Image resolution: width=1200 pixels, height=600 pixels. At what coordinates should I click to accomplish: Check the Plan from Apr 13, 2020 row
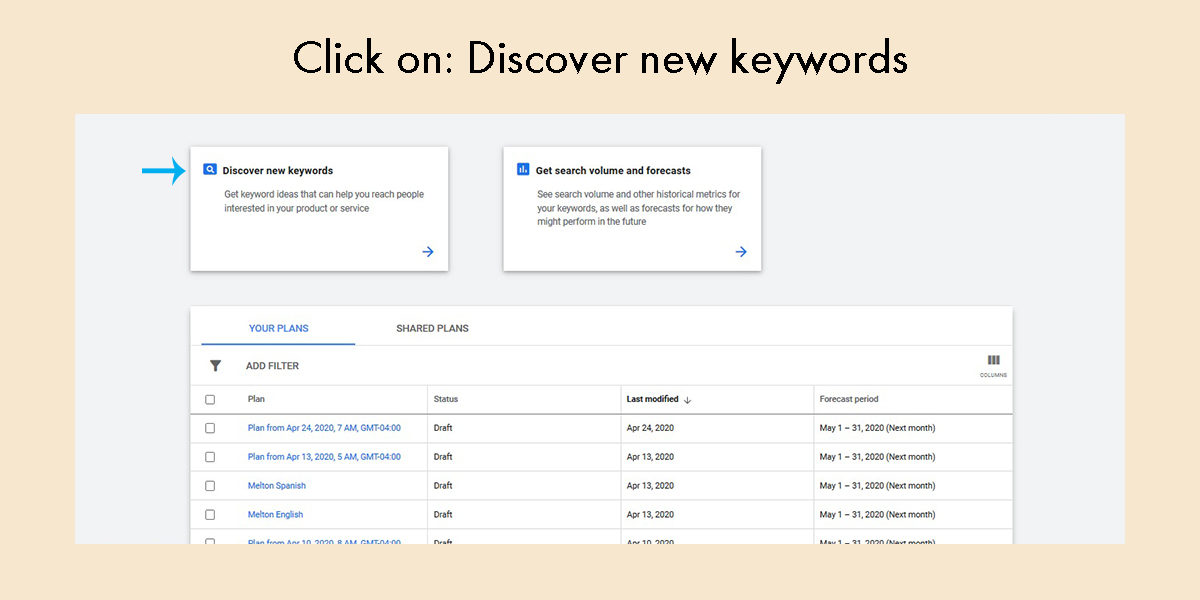point(210,457)
